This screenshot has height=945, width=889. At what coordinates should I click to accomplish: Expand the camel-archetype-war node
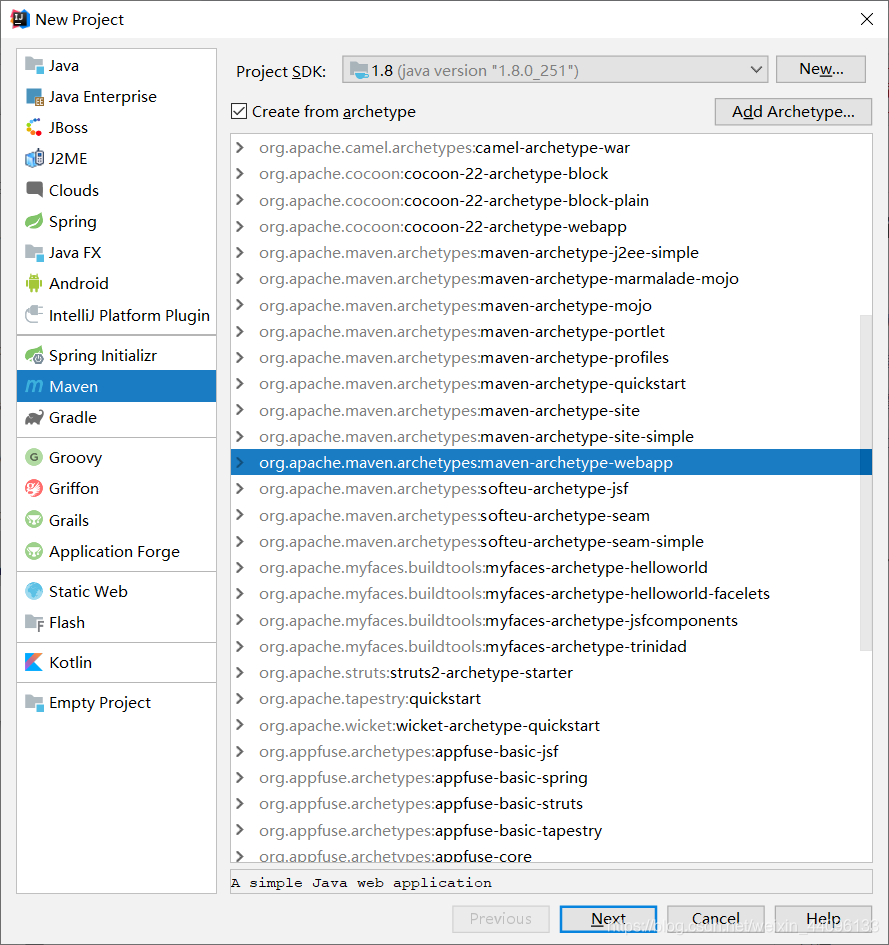tap(240, 148)
